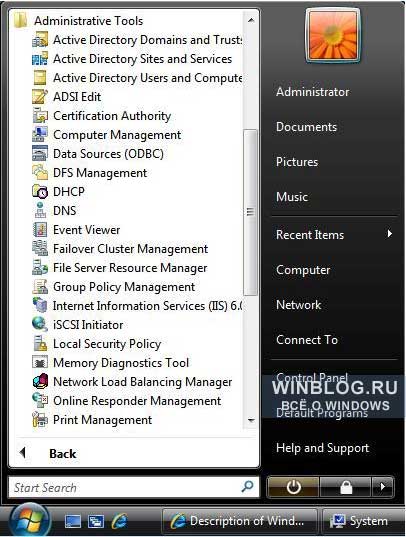Open the Pictures folder link
The width and height of the screenshot is (406, 537).
[x=297, y=162]
